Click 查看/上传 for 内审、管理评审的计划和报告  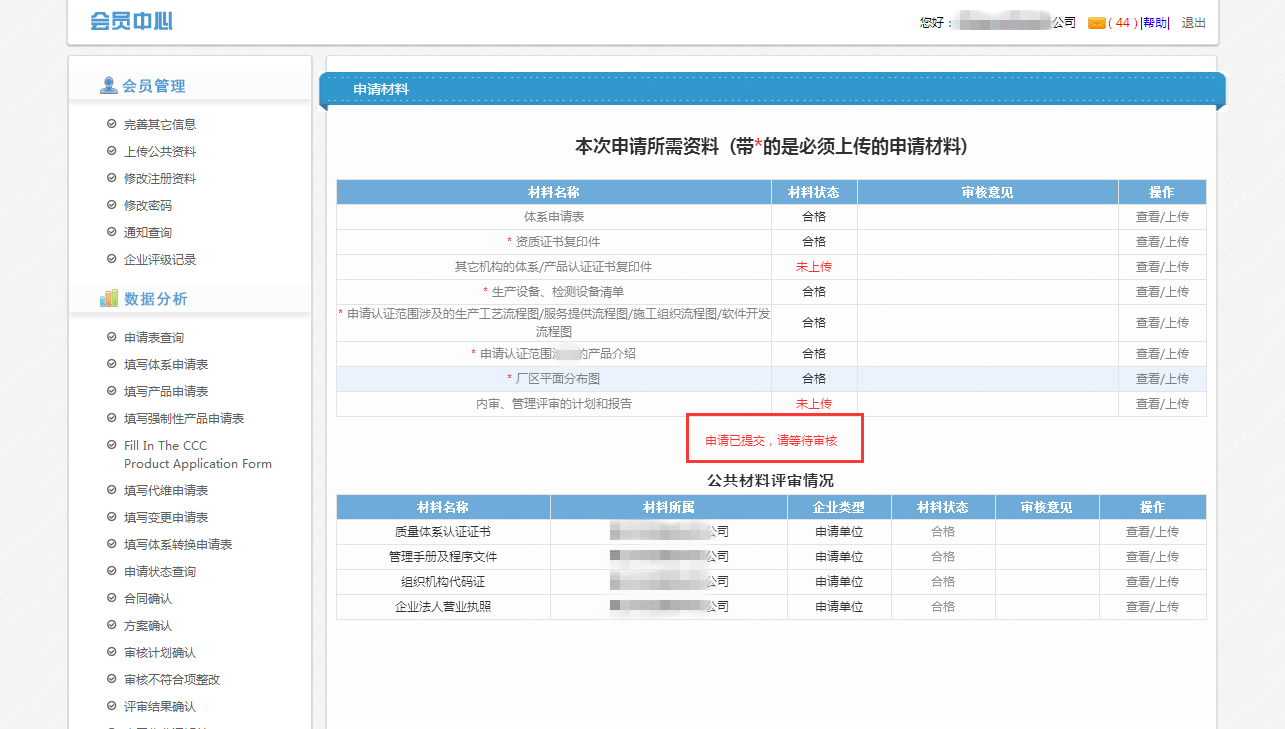tap(1161, 404)
